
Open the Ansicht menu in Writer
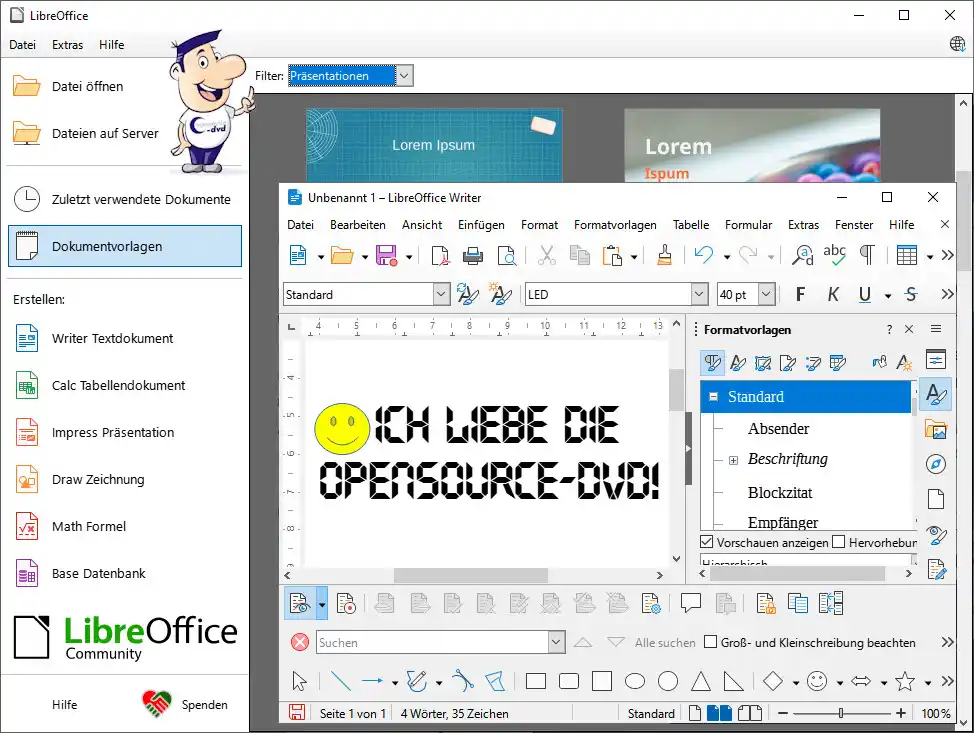point(422,225)
